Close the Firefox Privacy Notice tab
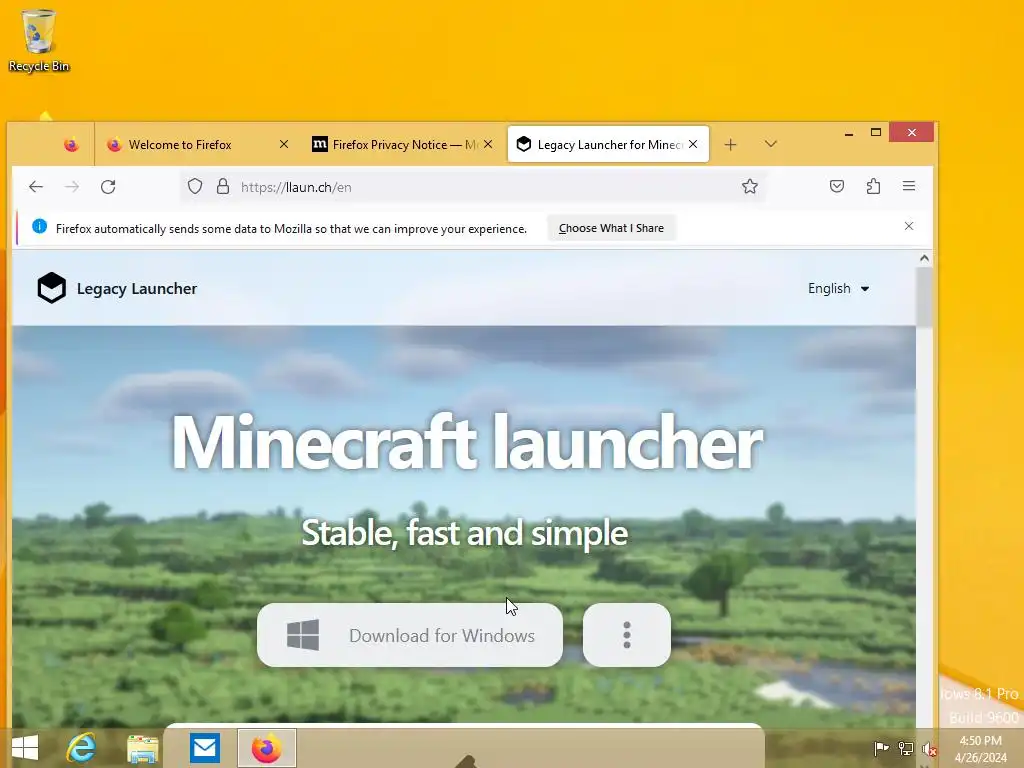This screenshot has height=768, width=1024. (x=488, y=144)
